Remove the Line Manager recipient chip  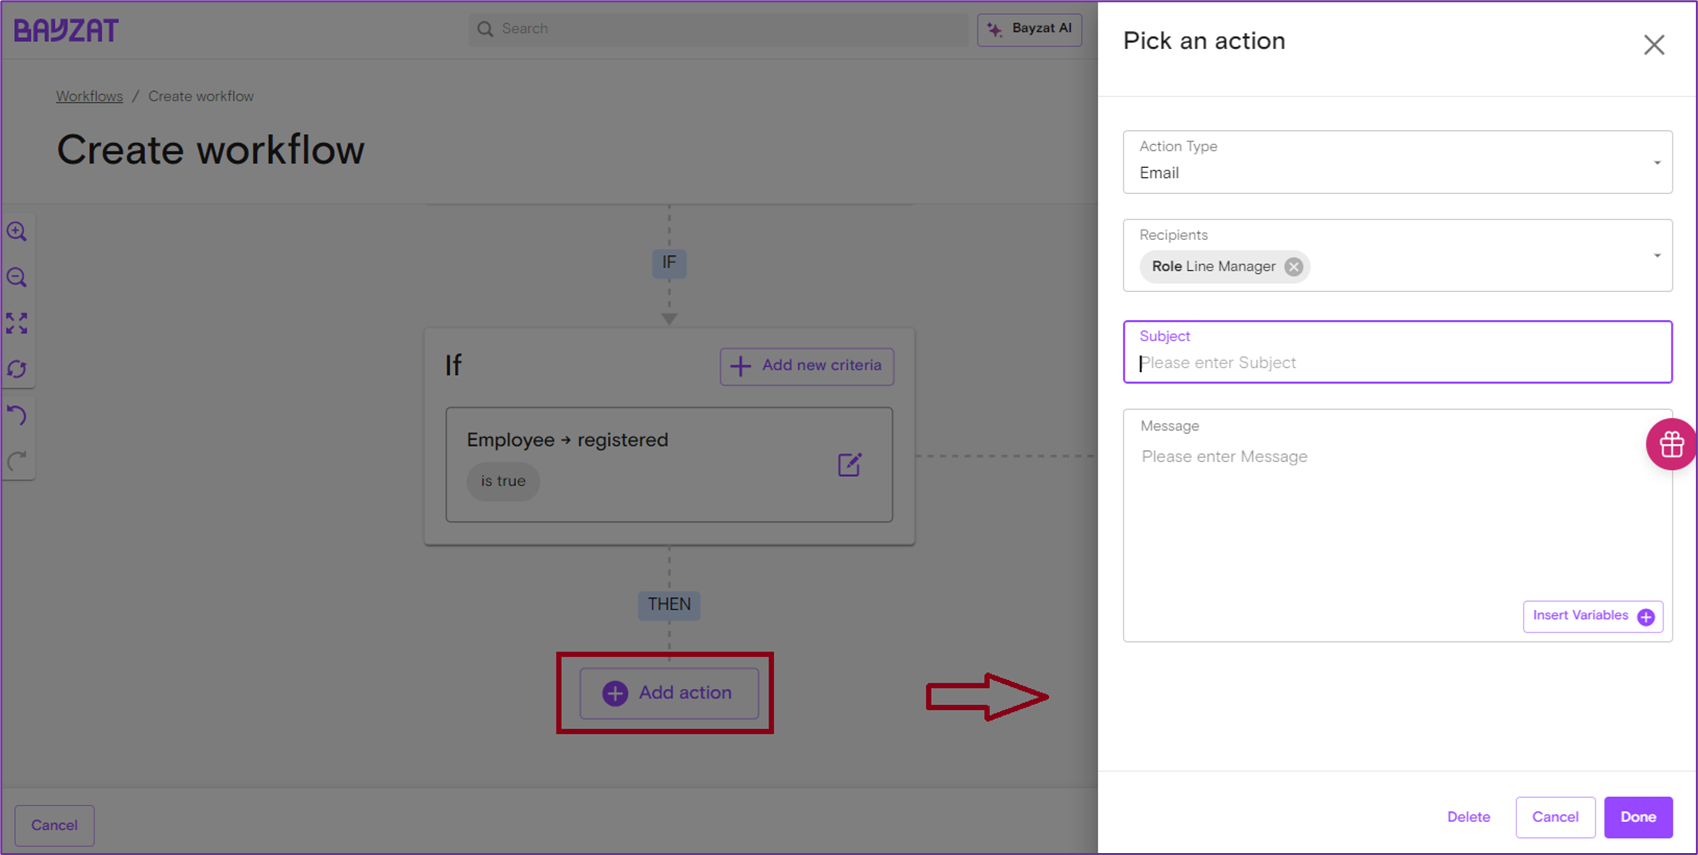tap(1294, 267)
